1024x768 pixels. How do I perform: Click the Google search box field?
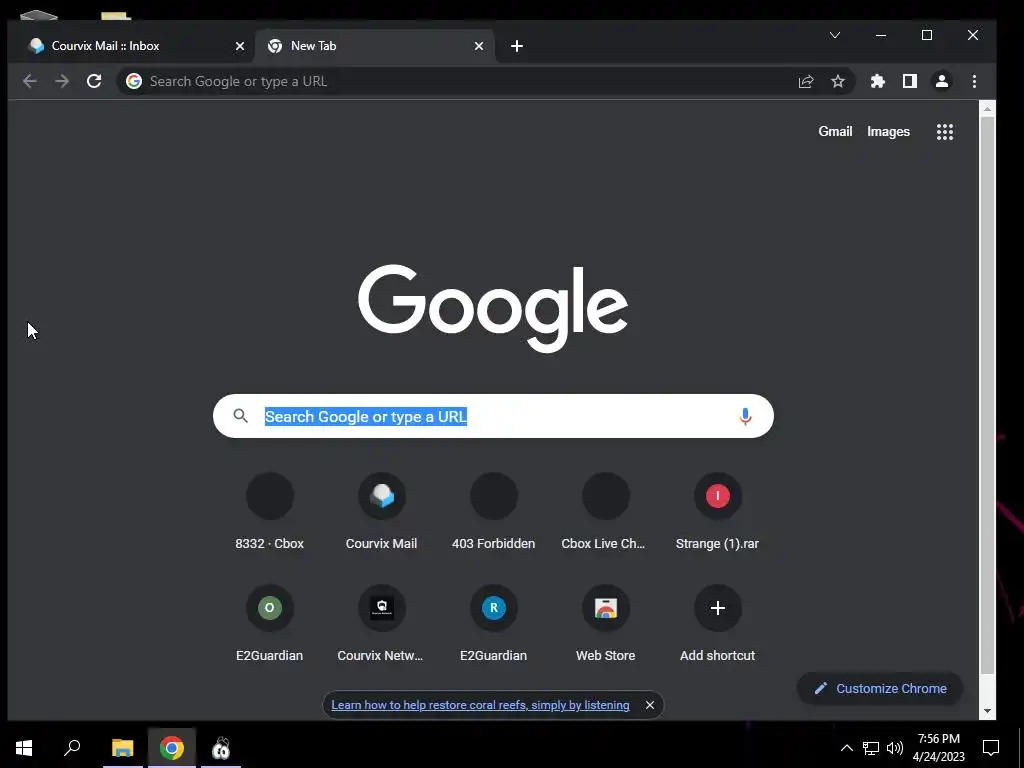click(x=493, y=416)
